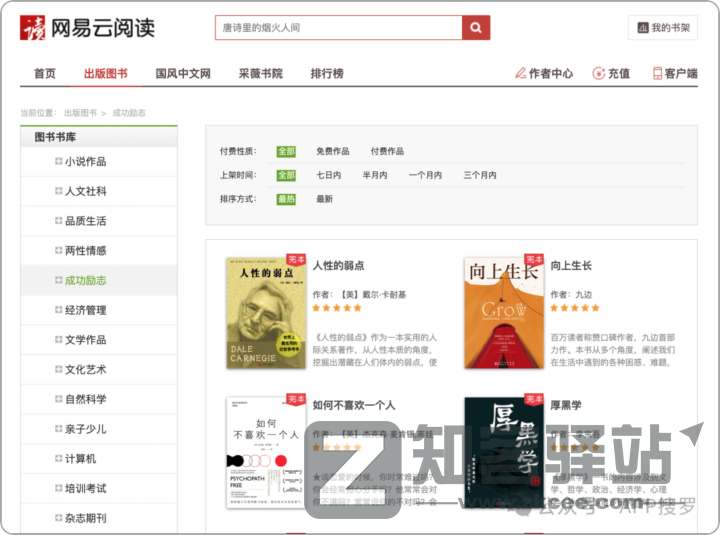Select the 出版图书 tab

pyautogui.click(x=106, y=73)
